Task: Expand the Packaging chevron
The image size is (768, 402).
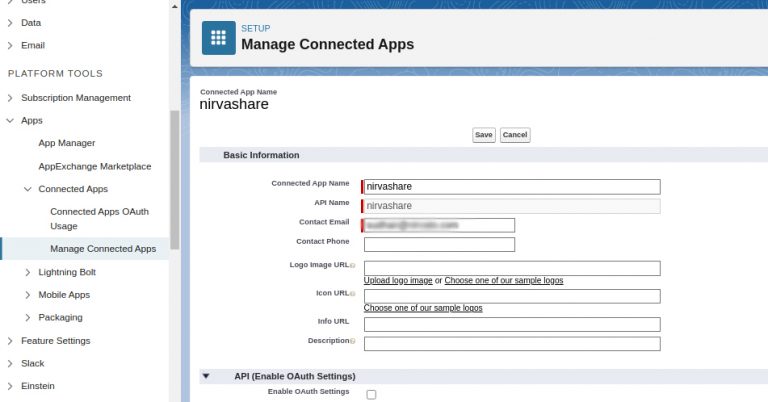Action: [x=27, y=317]
